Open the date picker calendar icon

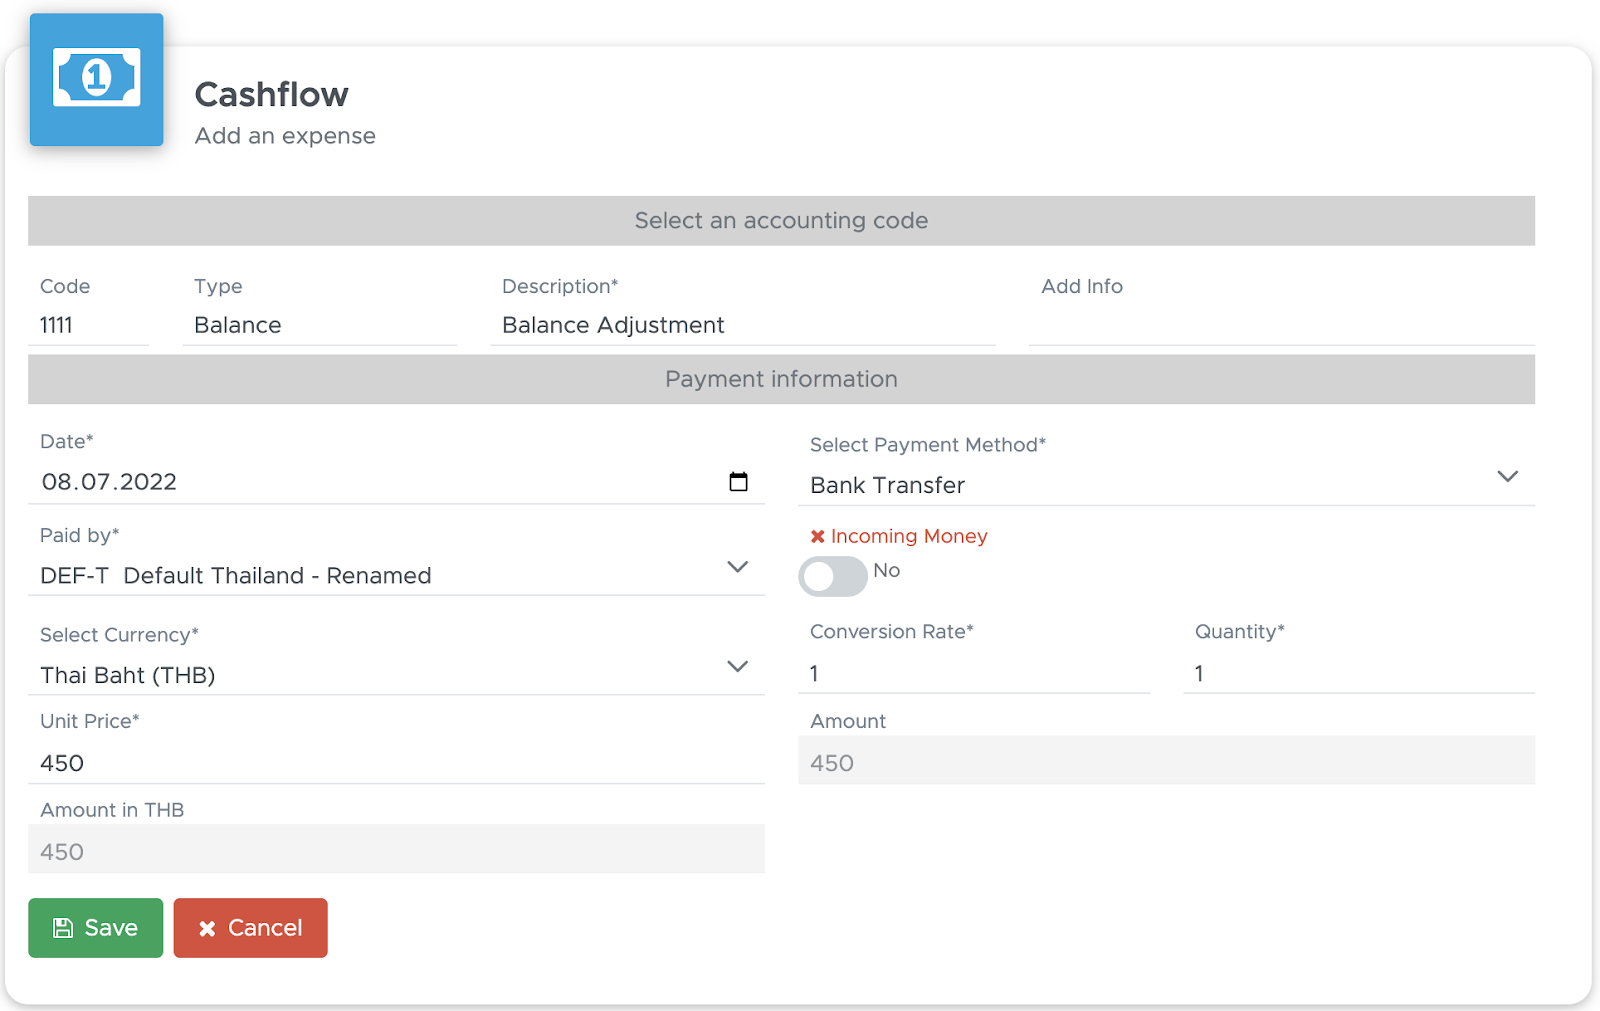[738, 482]
